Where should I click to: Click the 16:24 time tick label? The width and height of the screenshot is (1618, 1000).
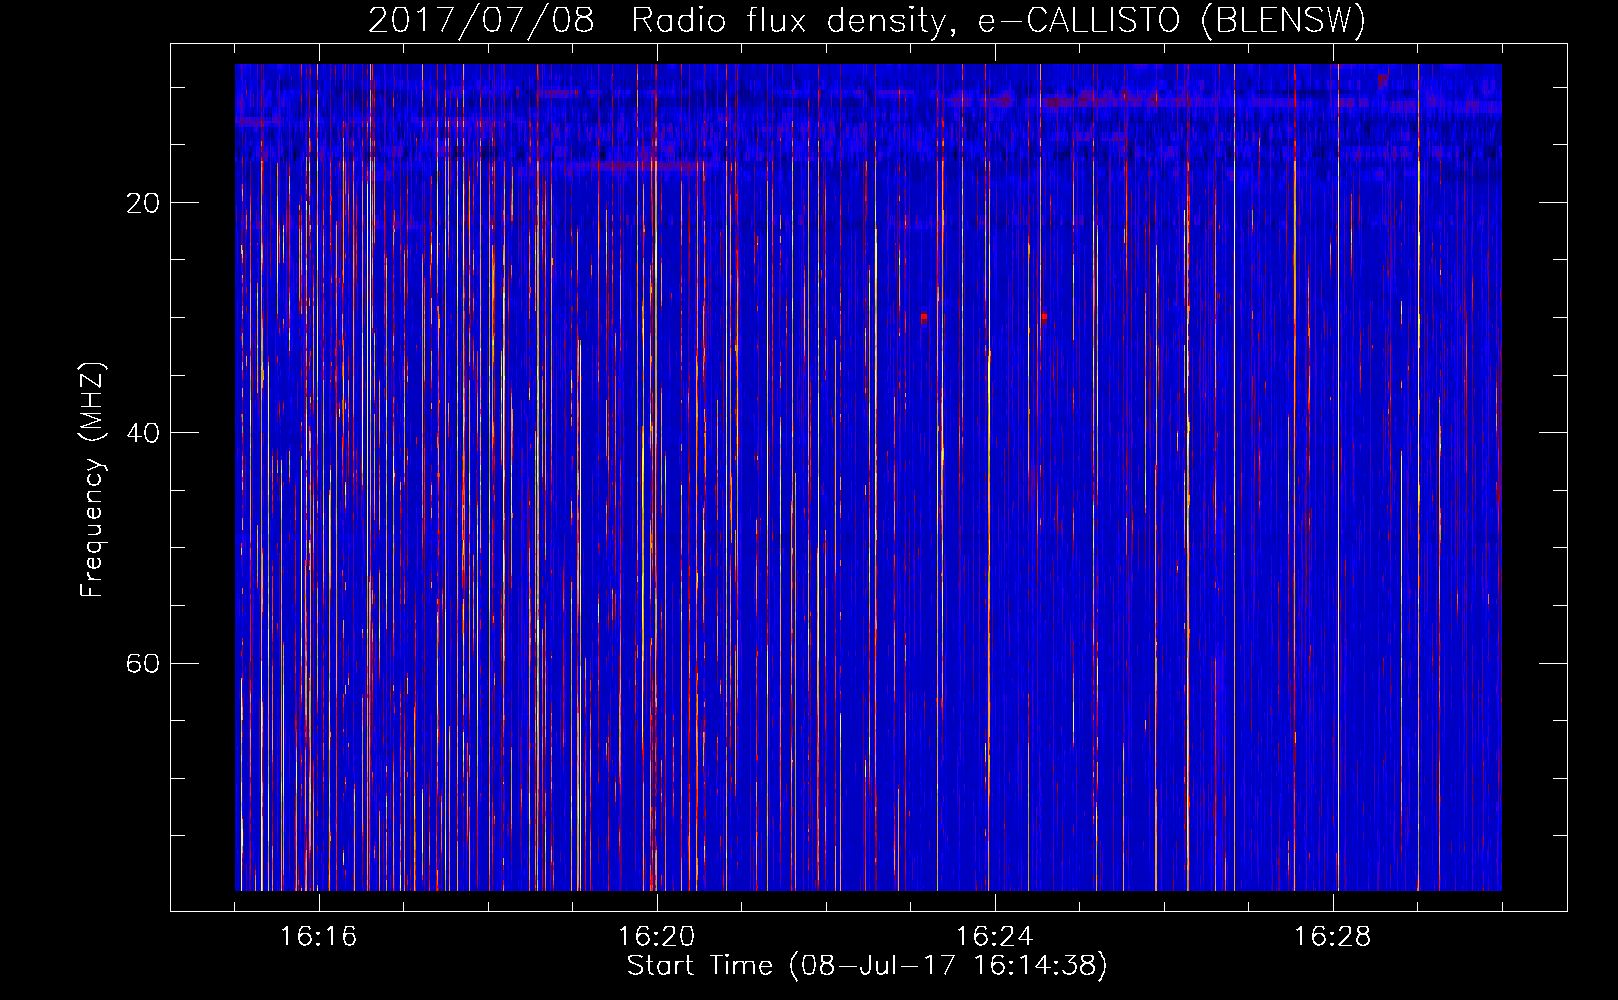pyautogui.click(x=994, y=937)
